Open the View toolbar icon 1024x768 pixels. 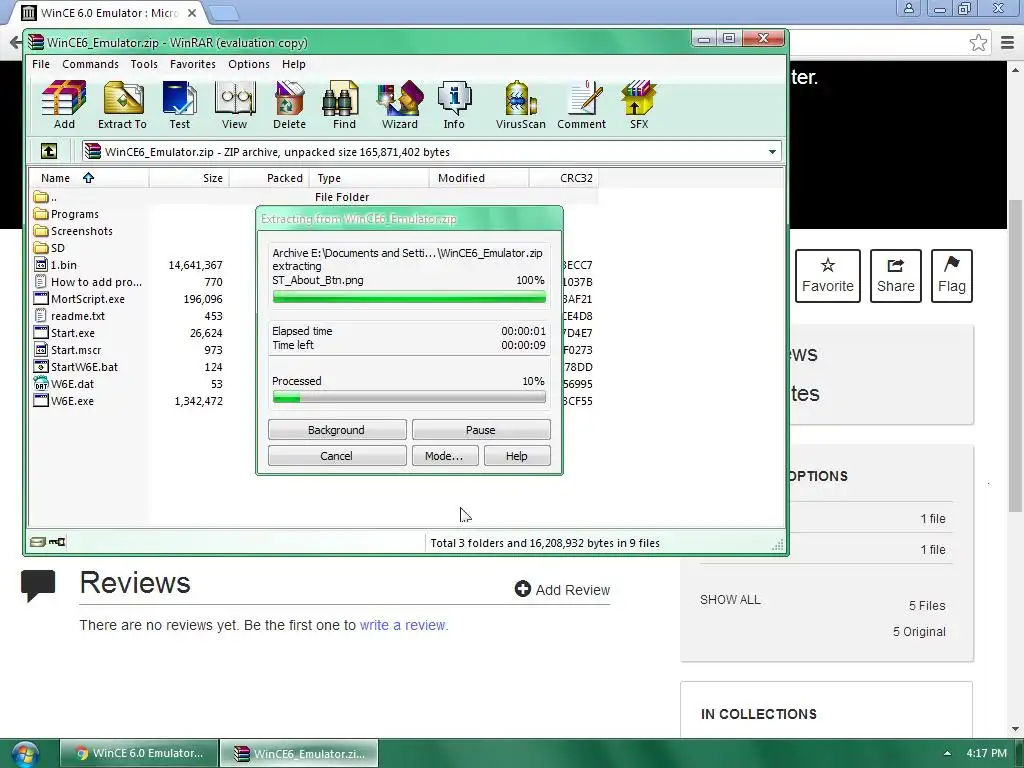coord(234,104)
